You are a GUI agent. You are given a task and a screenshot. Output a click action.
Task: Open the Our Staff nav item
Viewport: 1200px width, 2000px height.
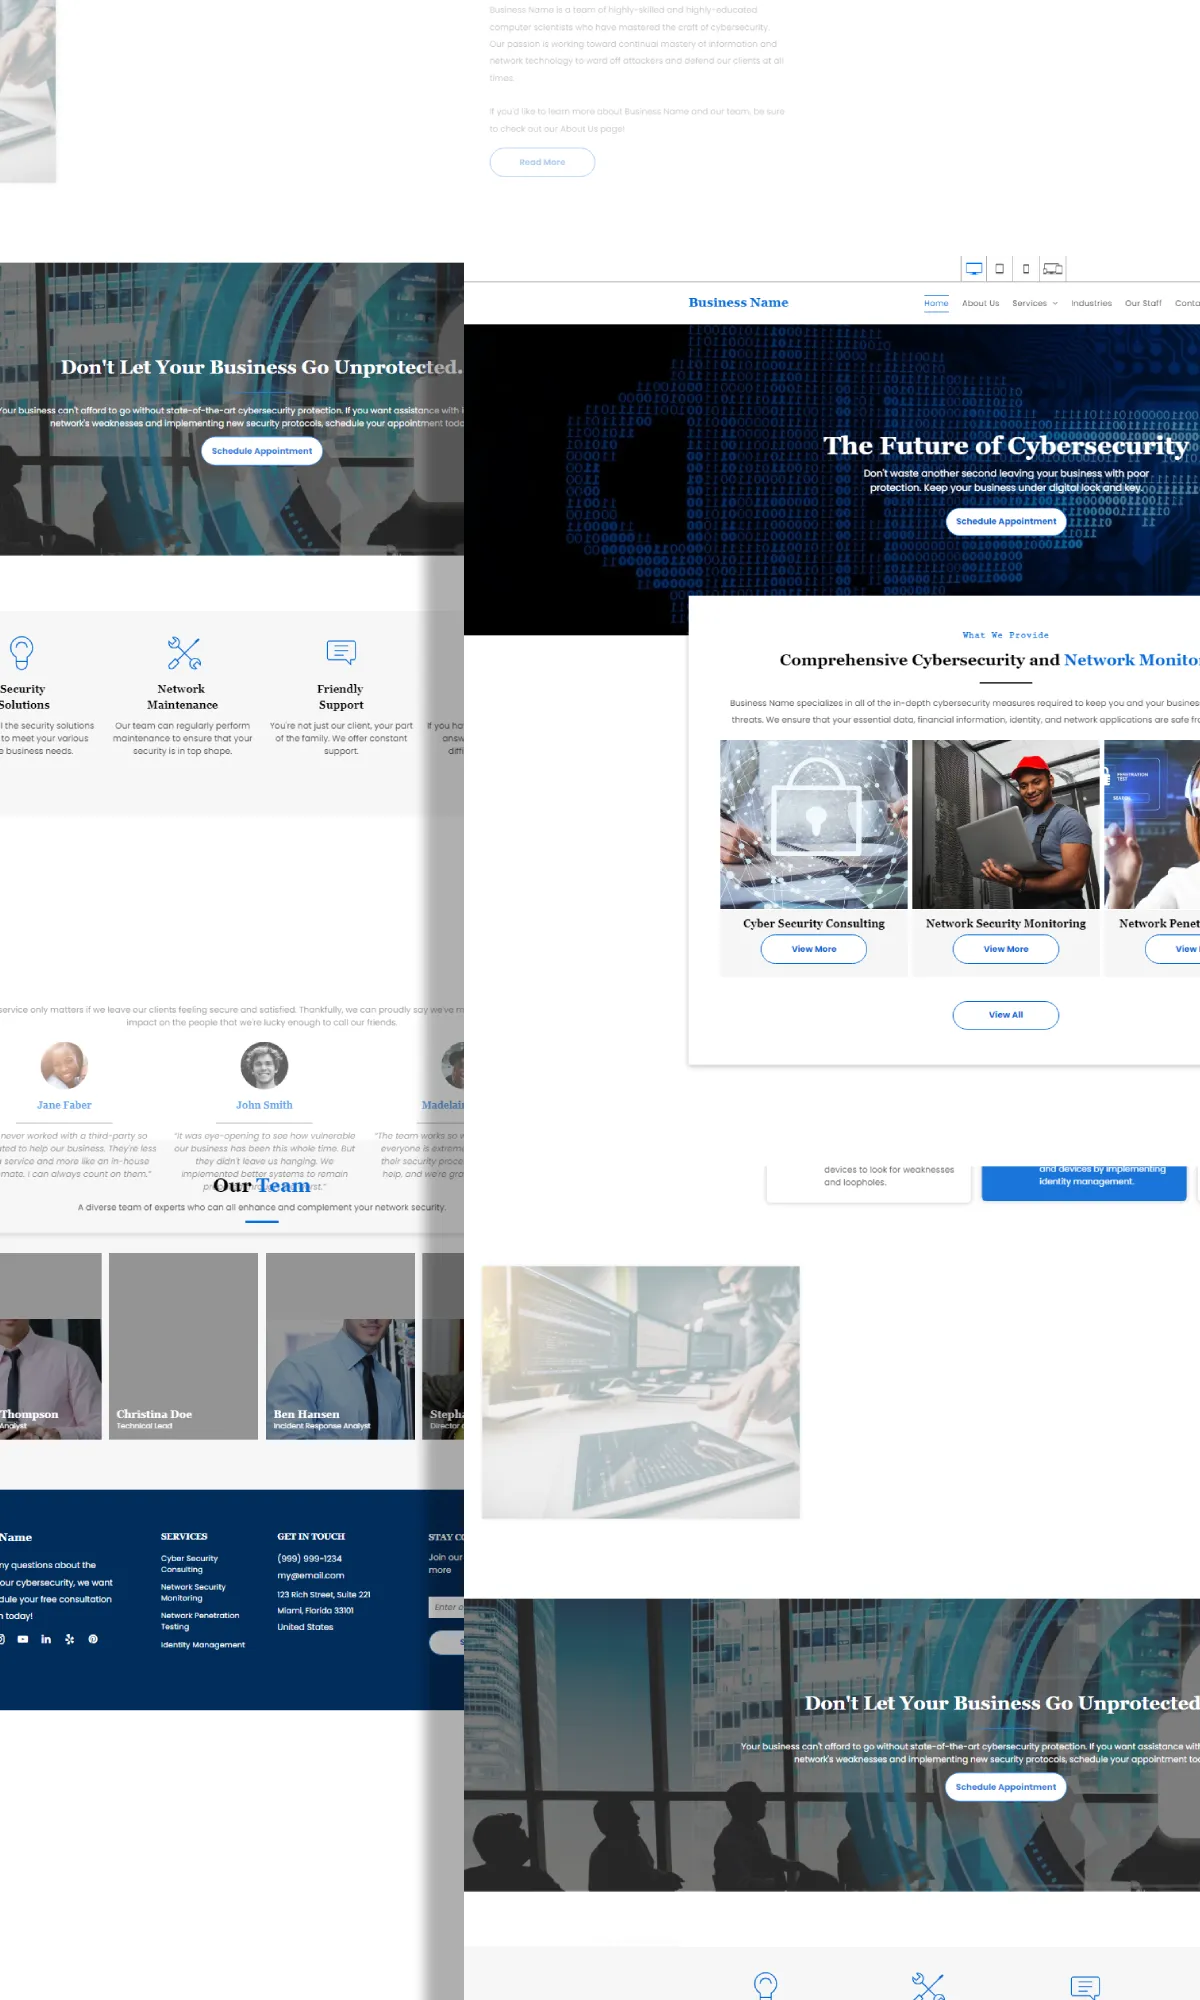(1143, 303)
